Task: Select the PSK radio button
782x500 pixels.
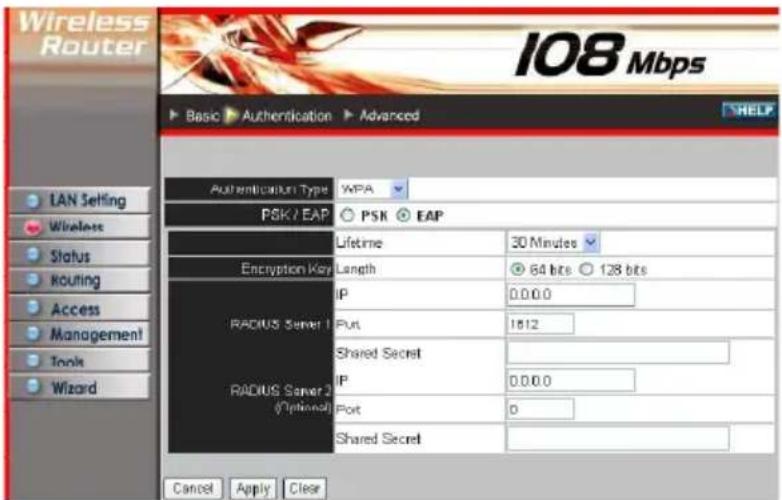Action: click(347, 215)
